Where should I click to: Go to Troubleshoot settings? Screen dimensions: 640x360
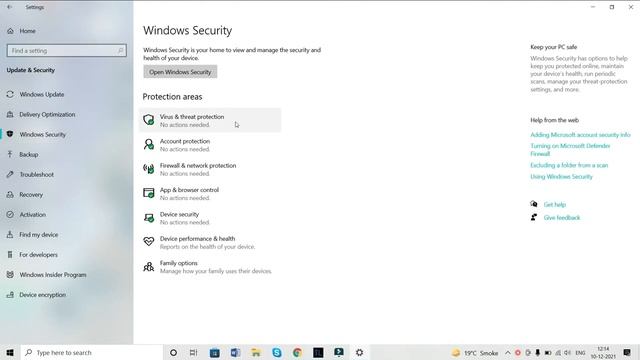pos(36,174)
